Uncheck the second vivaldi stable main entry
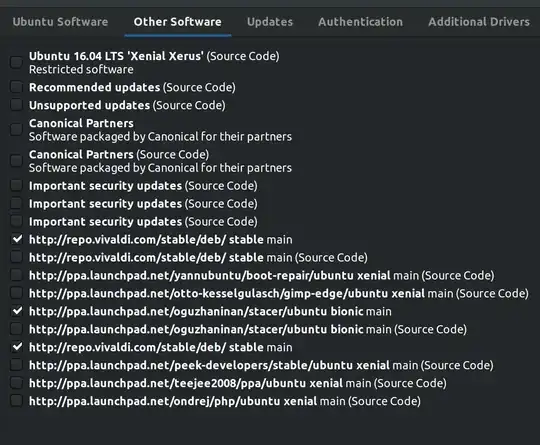Image resolution: width=540 pixels, height=445 pixels. [16, 347]
